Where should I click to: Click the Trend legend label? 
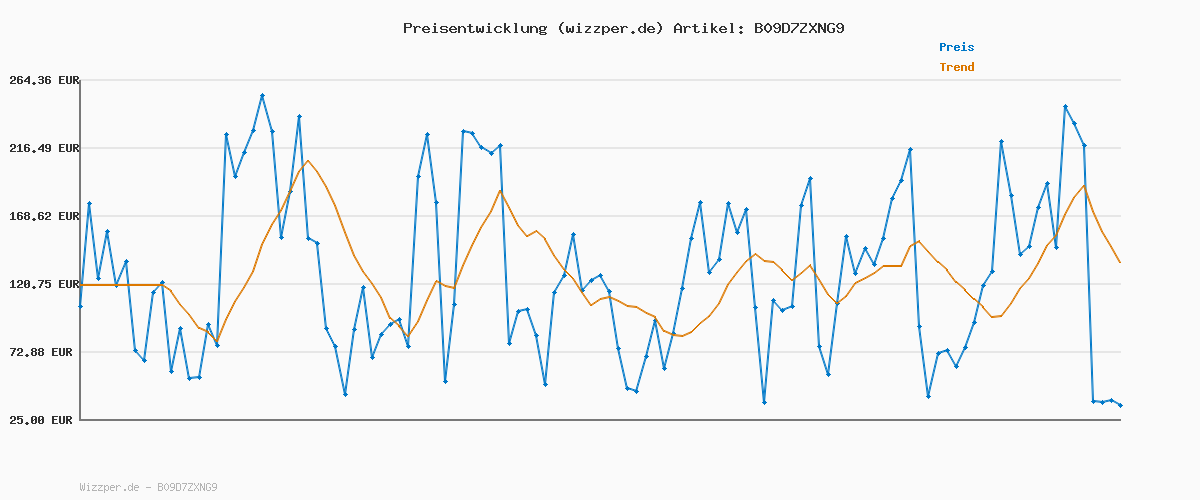pos(956,67)
